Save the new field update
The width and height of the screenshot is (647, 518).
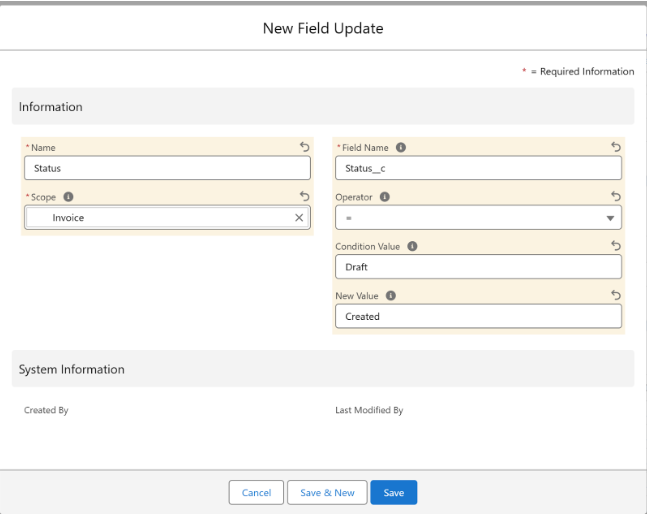coord(393,493)
